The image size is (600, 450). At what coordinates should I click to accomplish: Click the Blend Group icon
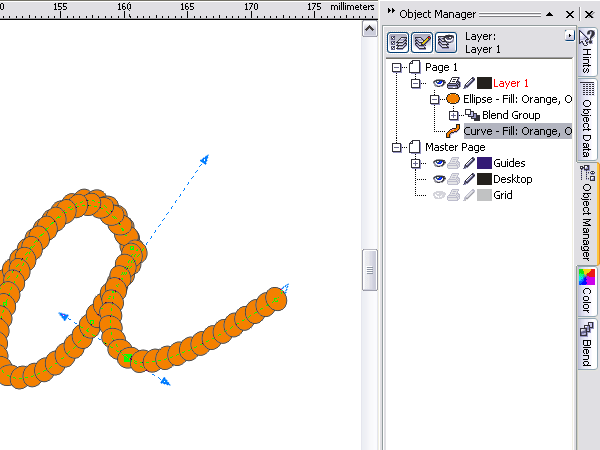click(x=472, y=115)
